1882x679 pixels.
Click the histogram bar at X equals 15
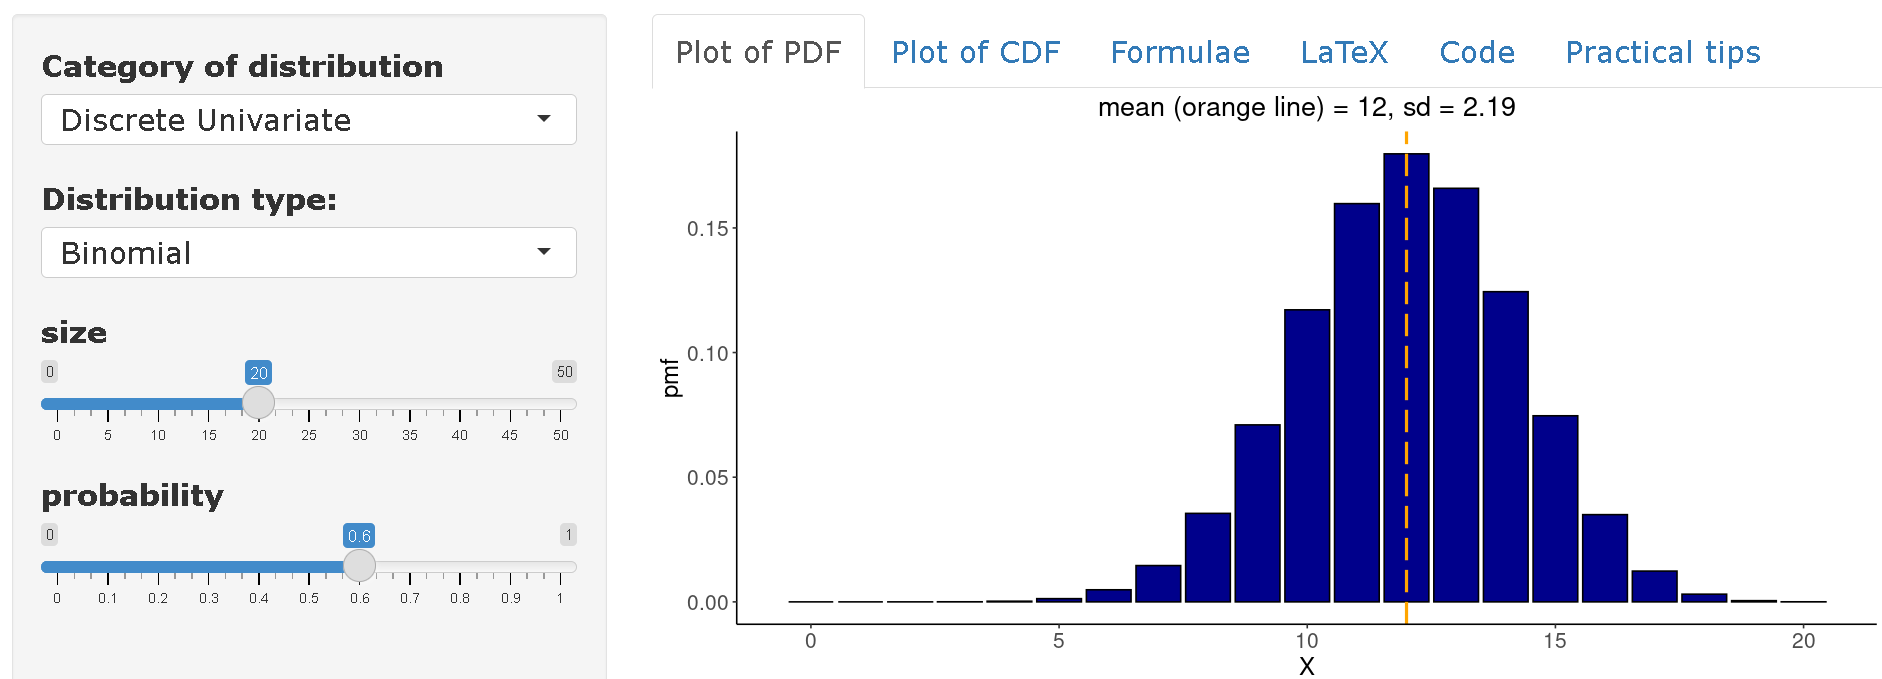click(1555, 509)
